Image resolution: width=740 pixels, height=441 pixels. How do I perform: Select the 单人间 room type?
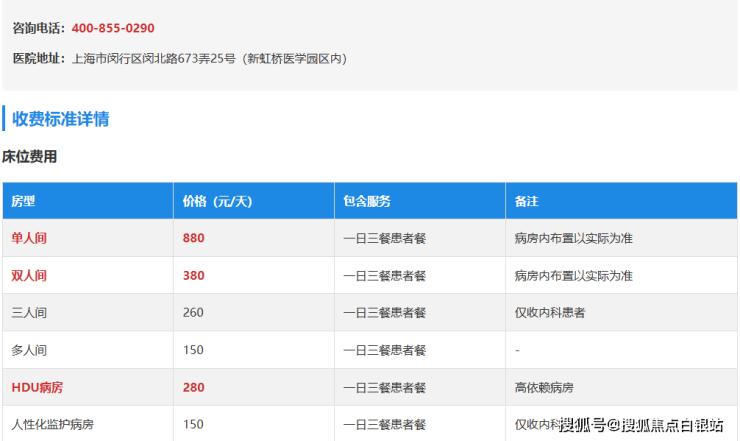pos(29,238)
